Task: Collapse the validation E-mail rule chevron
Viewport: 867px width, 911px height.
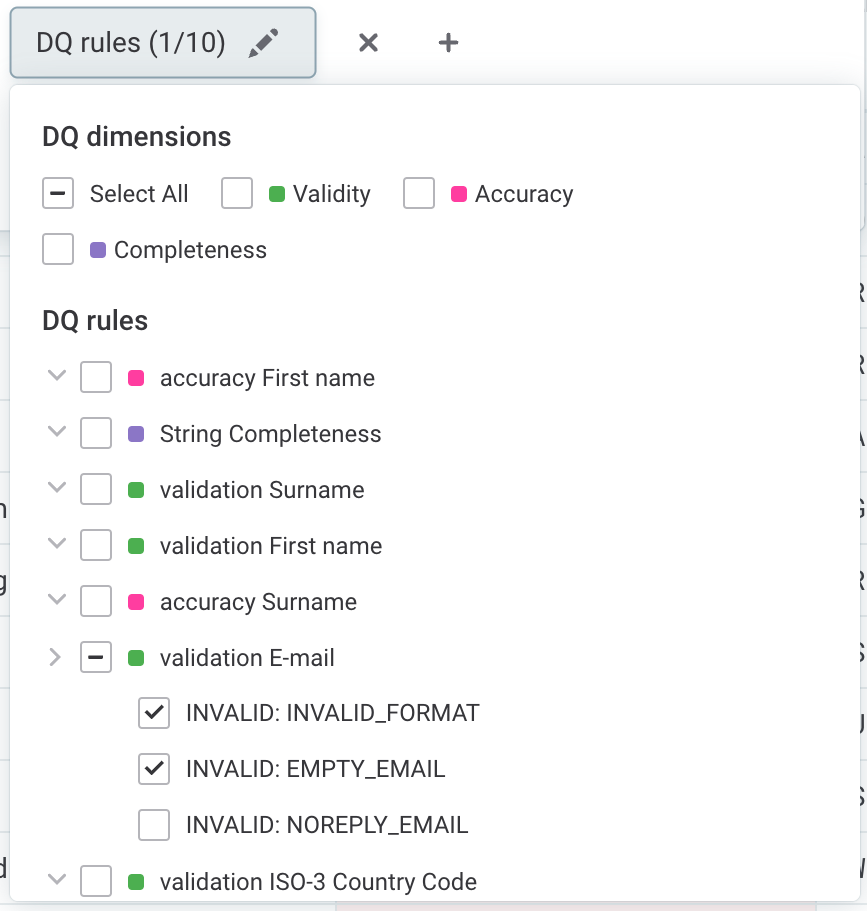Action: (x=57, y=657)
